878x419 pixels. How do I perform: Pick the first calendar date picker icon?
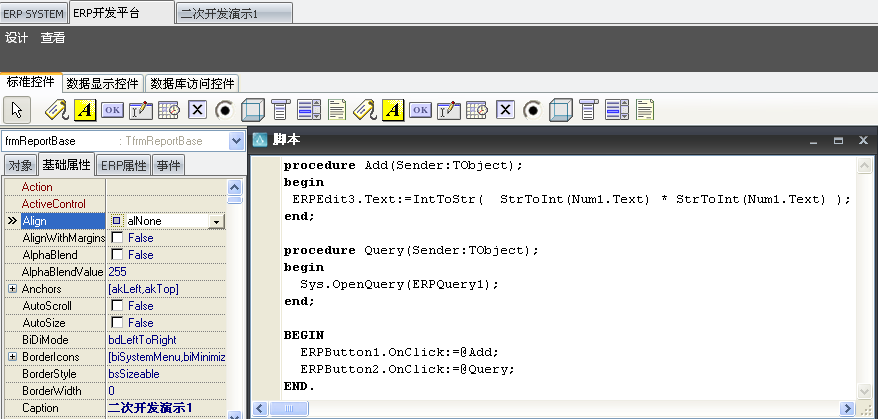(x=169, y=110)
